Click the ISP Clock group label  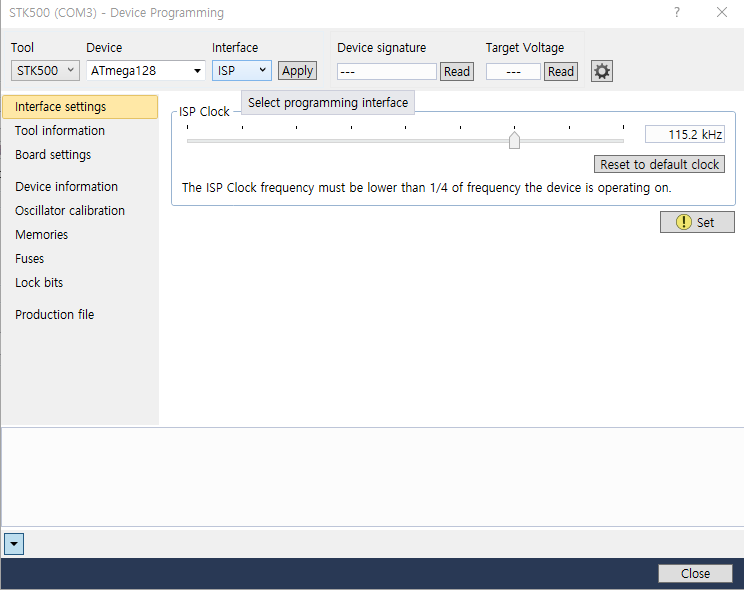pyautogui.click(x=204, y=112)
